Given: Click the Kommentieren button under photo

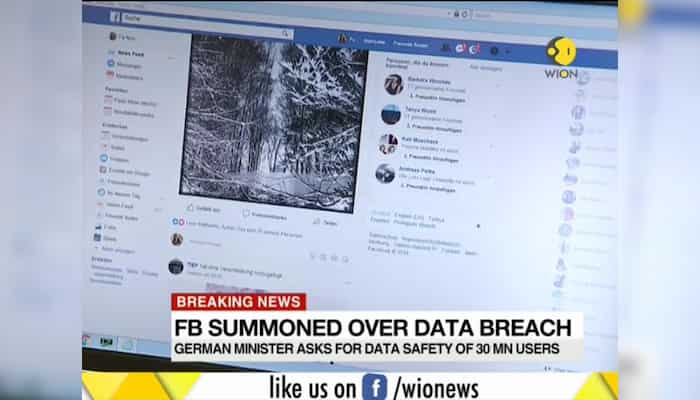Looking at the screenshot, I should point(265,215).
